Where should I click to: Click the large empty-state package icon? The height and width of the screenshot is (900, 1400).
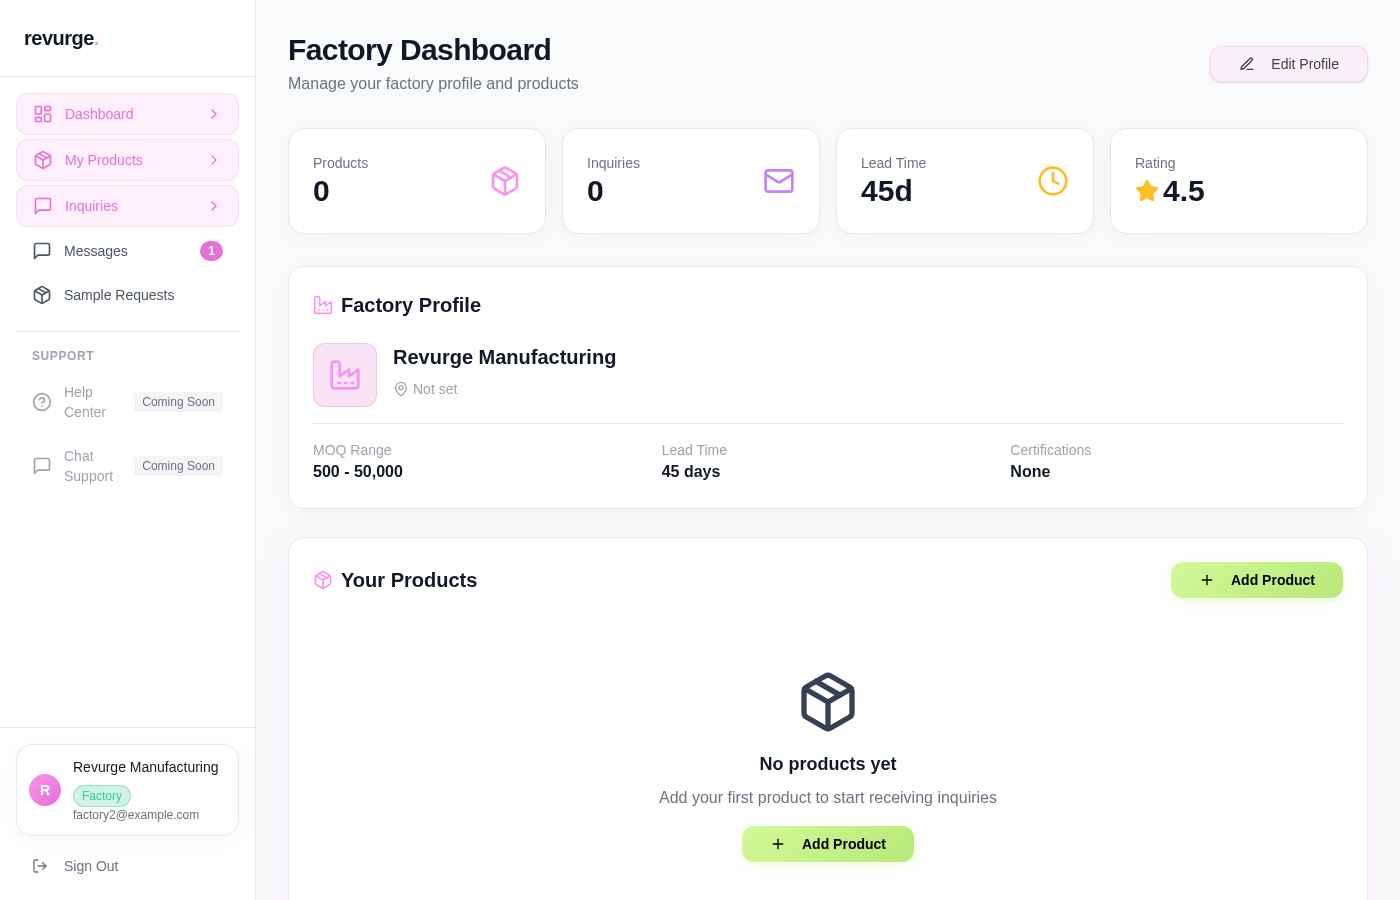pyautogui.click(x=828, y=702)
